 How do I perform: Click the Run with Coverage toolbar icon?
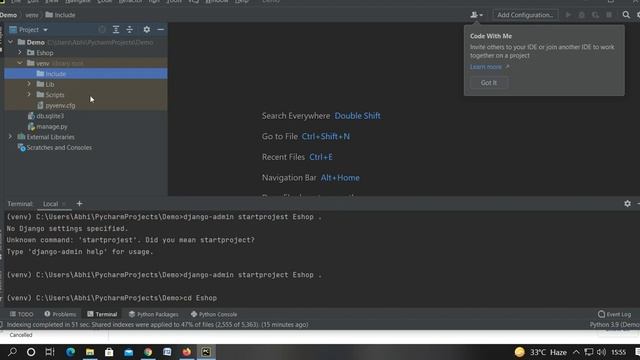tap(596, 15)
